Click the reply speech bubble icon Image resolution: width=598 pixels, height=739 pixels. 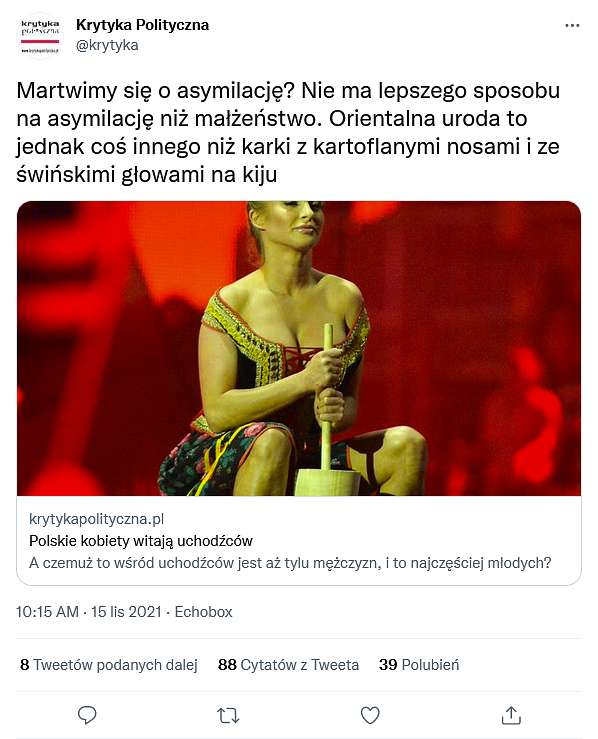pos(87,715)
